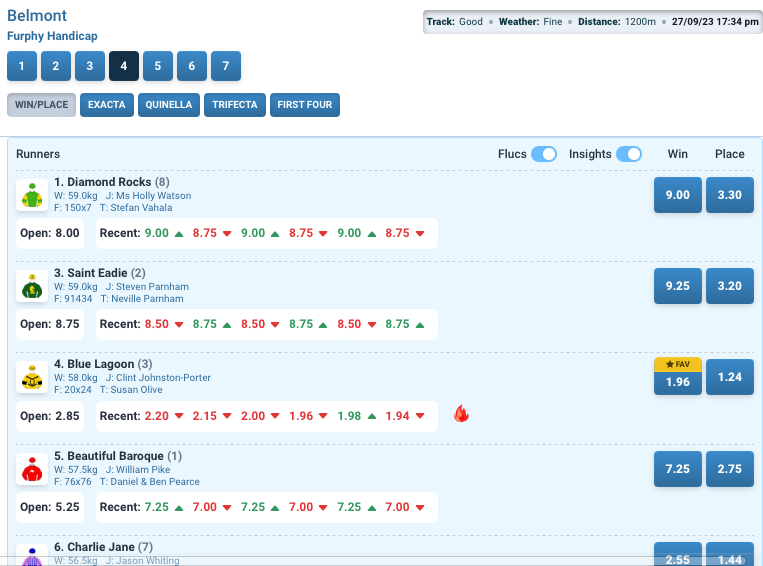
Task: Go to race 3
Action: tap(90, 66)
